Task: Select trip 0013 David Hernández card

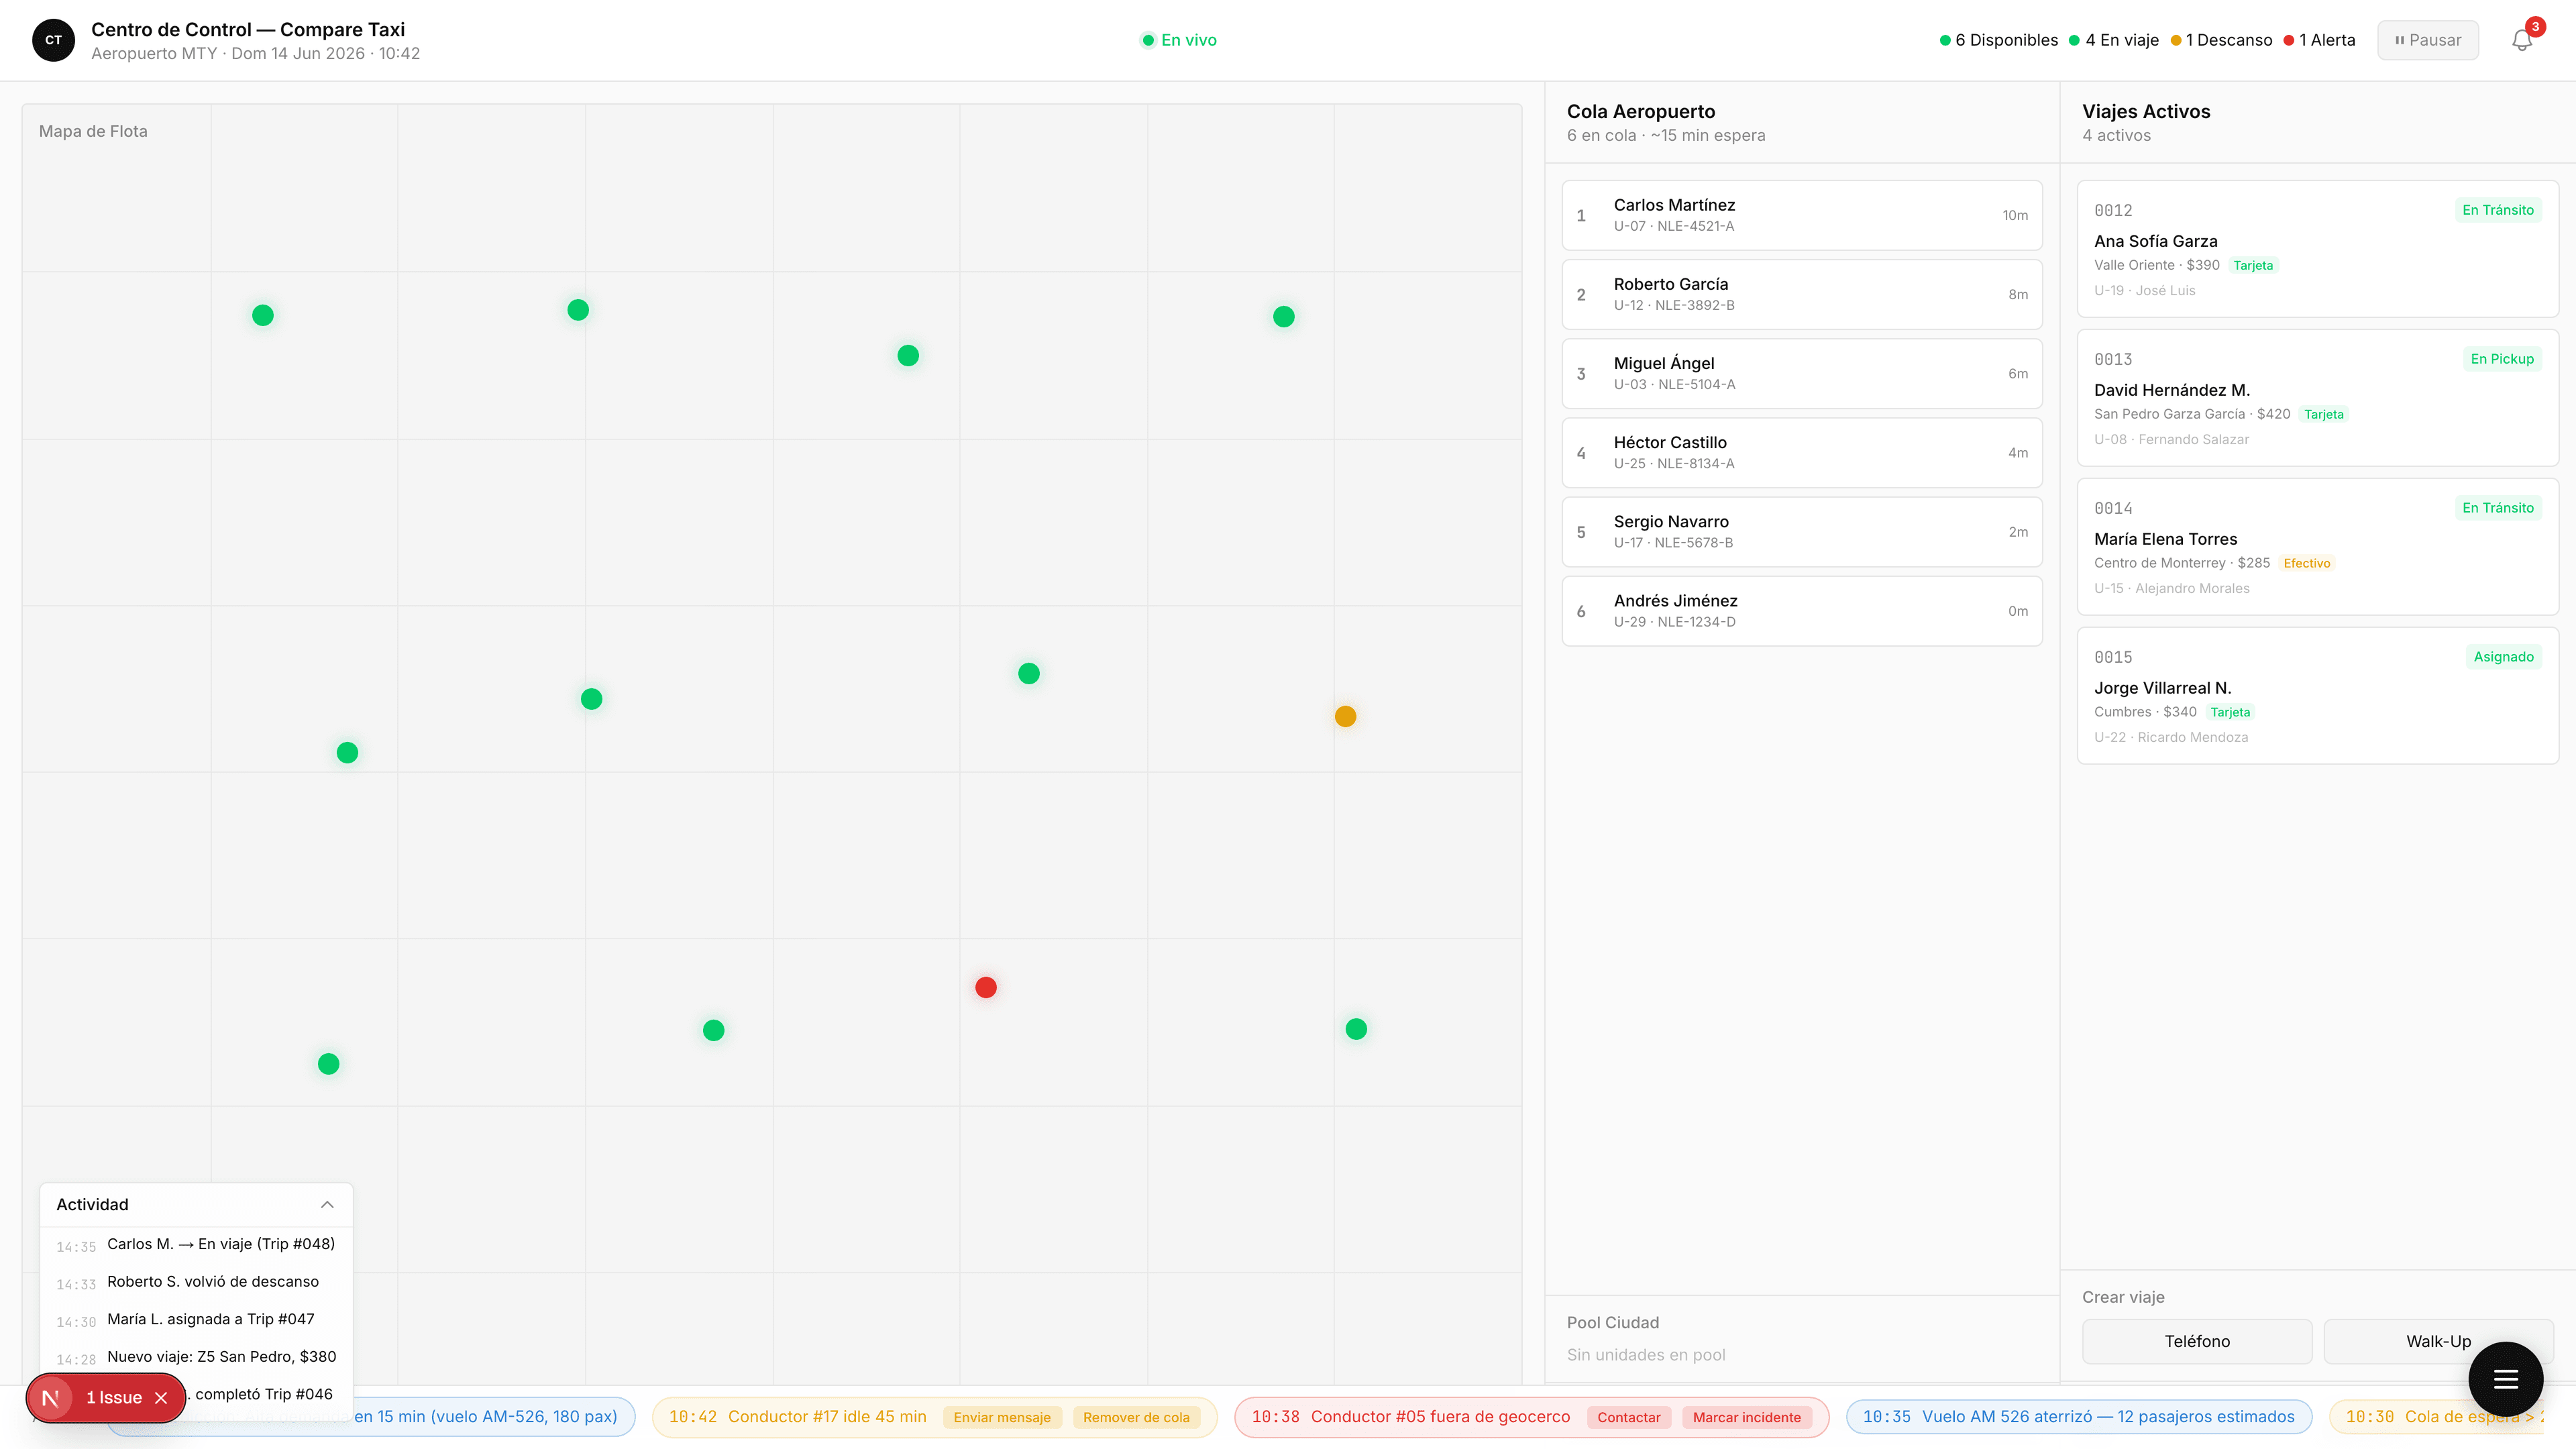Action: click(x=2317, y=398)
